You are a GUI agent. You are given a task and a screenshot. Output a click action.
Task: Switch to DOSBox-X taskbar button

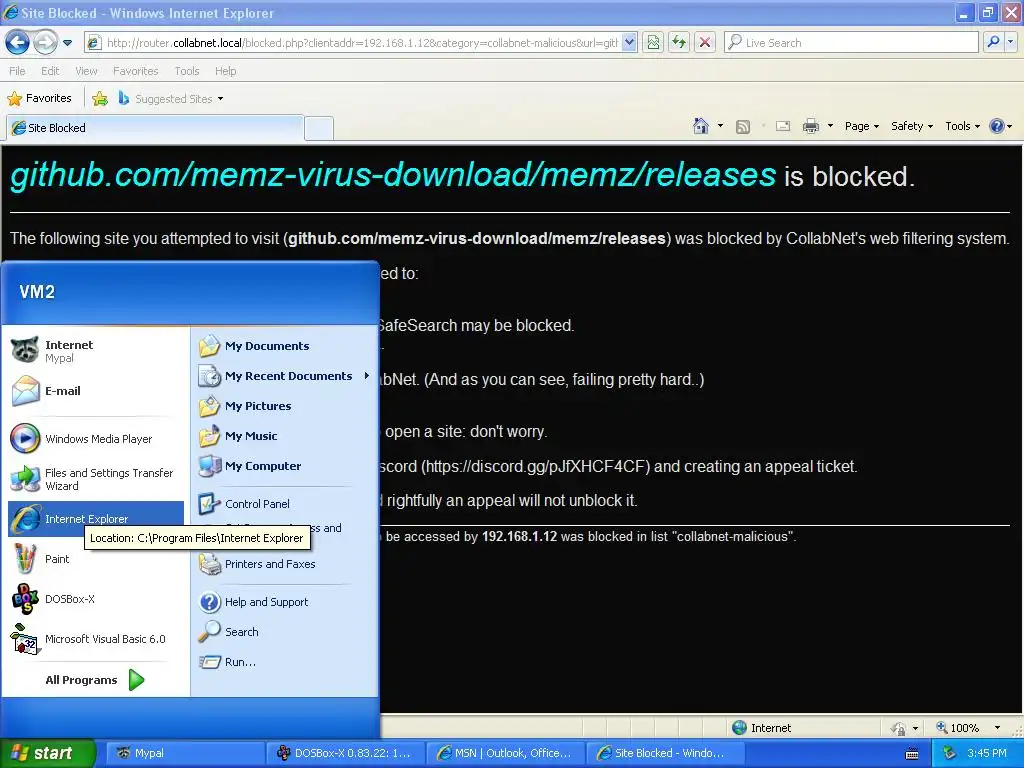tap(346, 754)
